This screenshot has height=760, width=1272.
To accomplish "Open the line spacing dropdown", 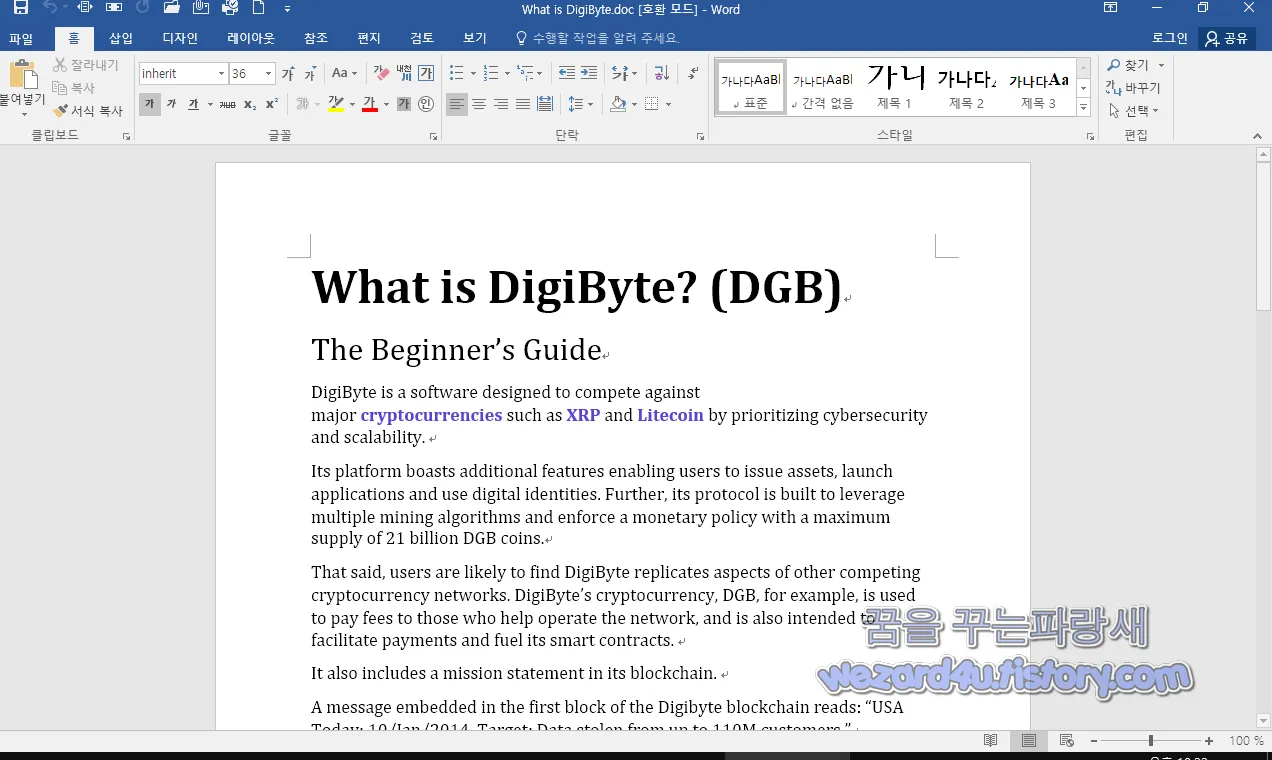I will 582,103.
